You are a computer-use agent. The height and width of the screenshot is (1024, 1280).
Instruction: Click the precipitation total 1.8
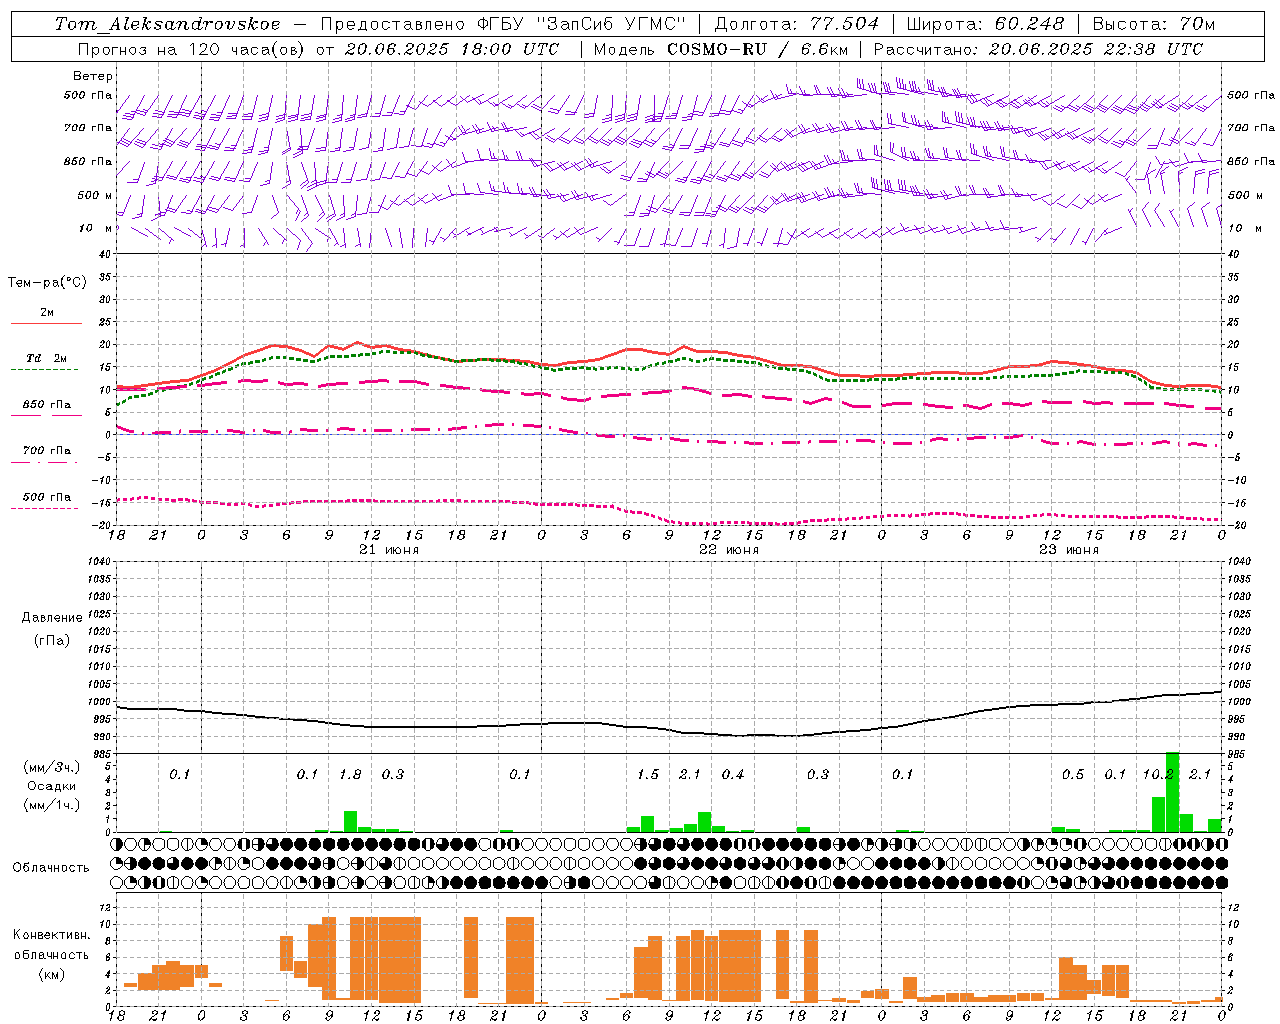[350, 775]
